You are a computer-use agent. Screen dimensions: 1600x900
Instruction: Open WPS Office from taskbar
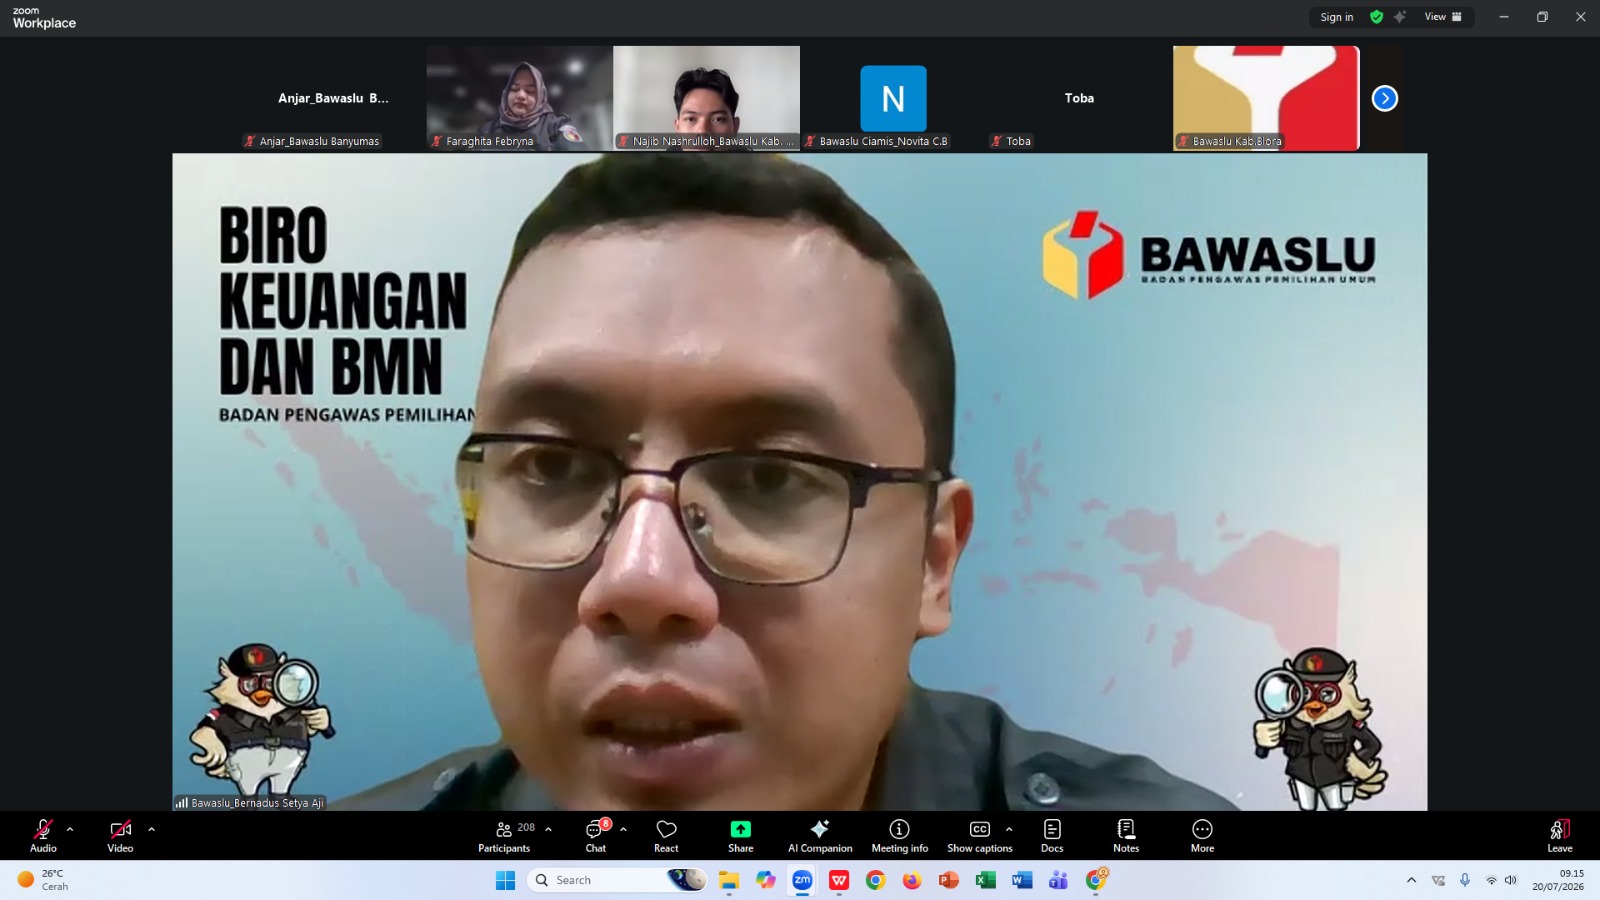[839, 880]
